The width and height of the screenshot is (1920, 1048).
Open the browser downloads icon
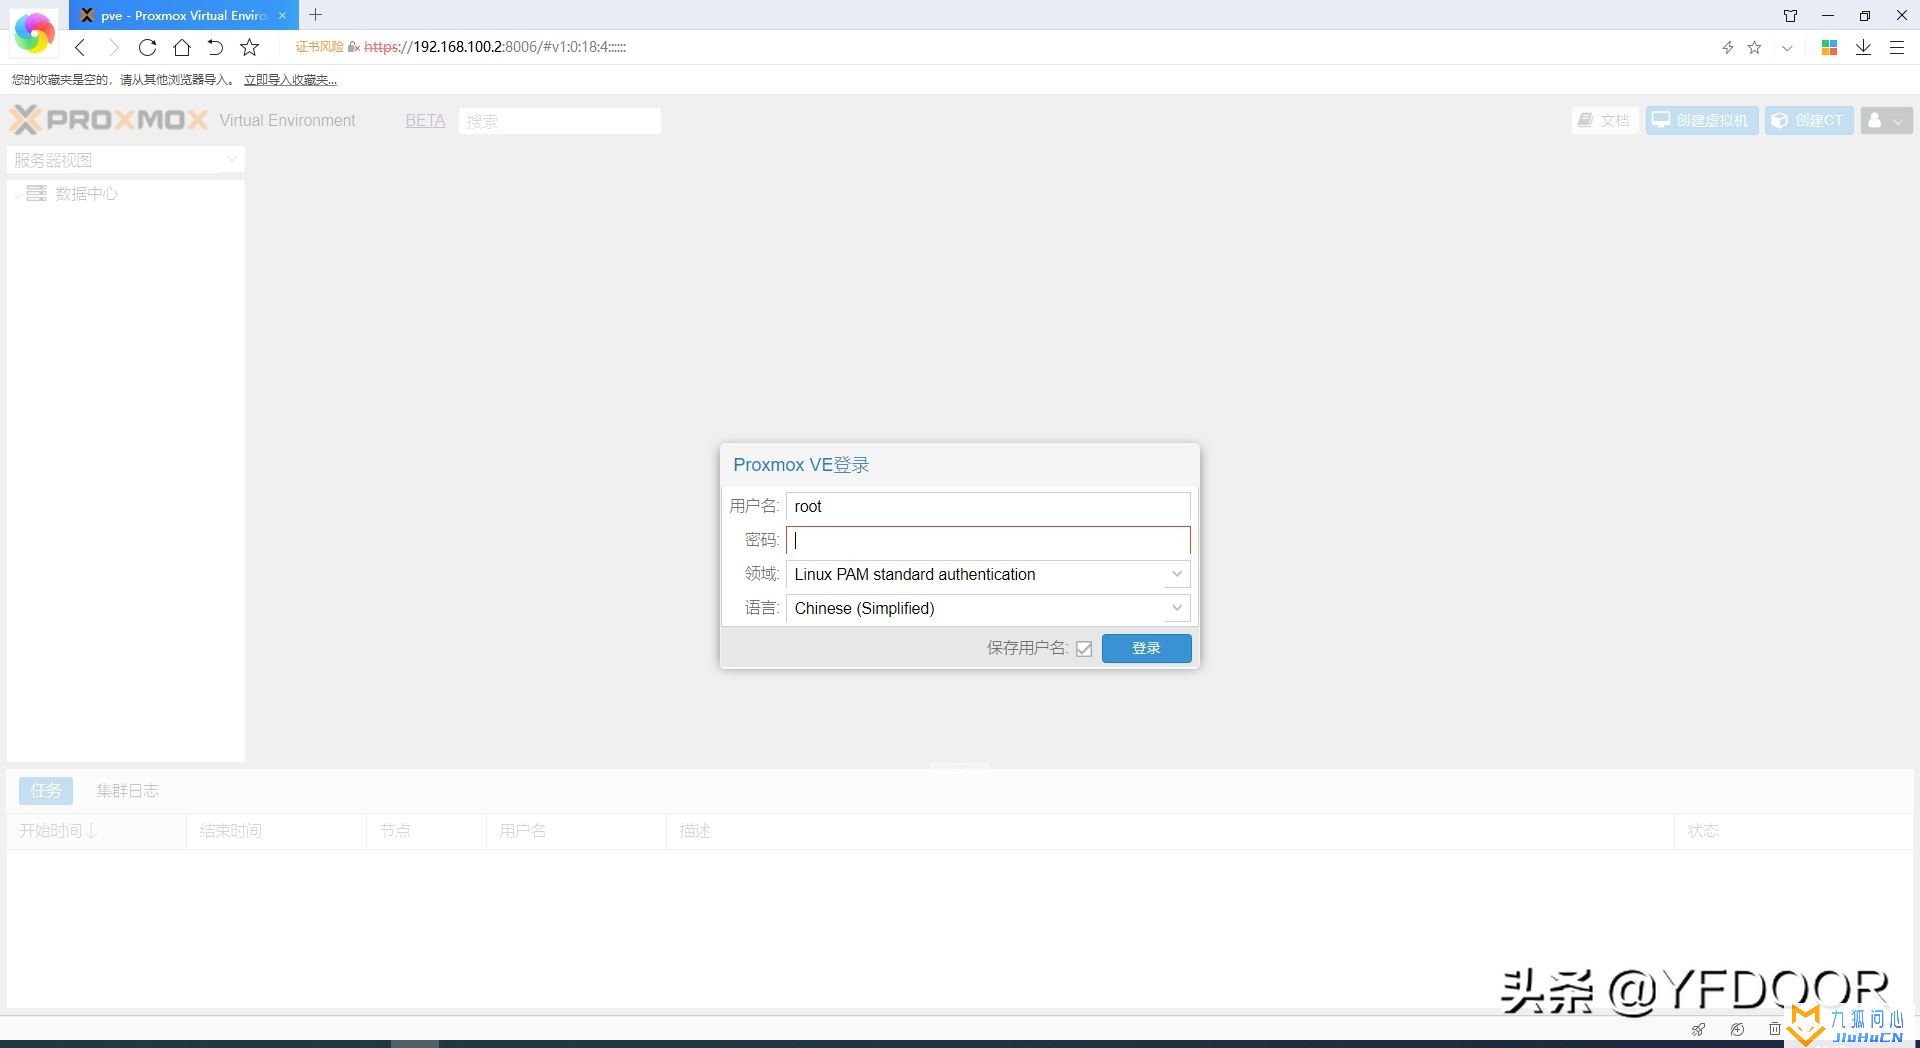pyautogui.click(x=1863, y=47)
